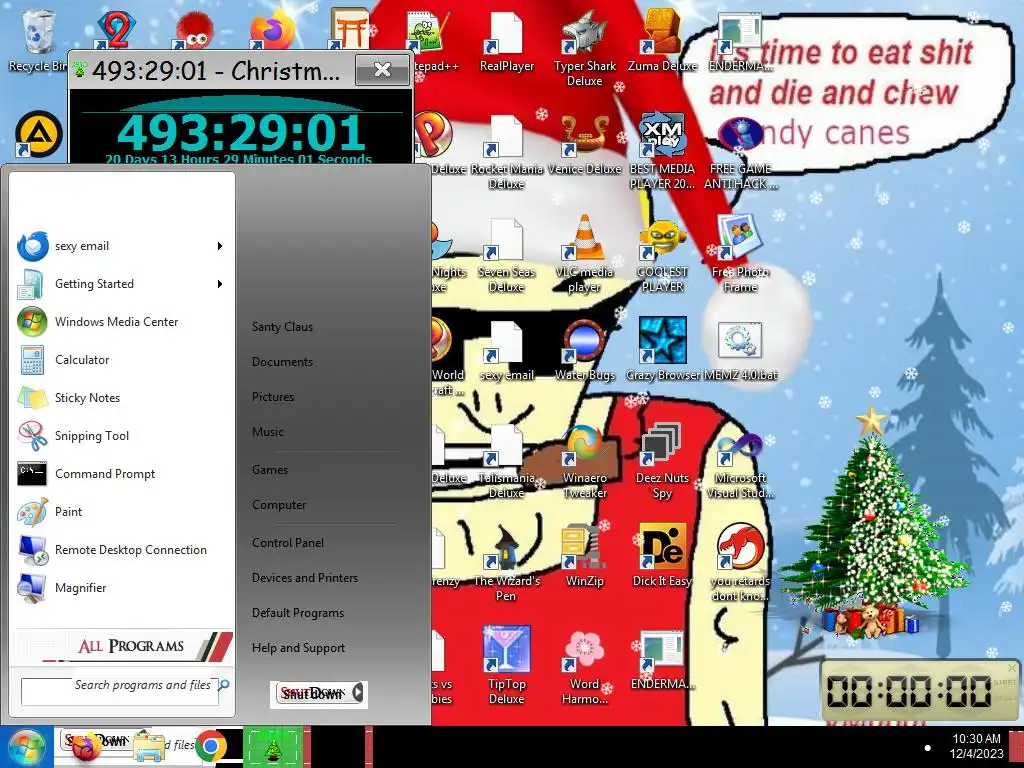This screenshot has height=768, width=1024.
Task: Launch TipTop Deluxe desktop shortcut
Action: (506, 666)
